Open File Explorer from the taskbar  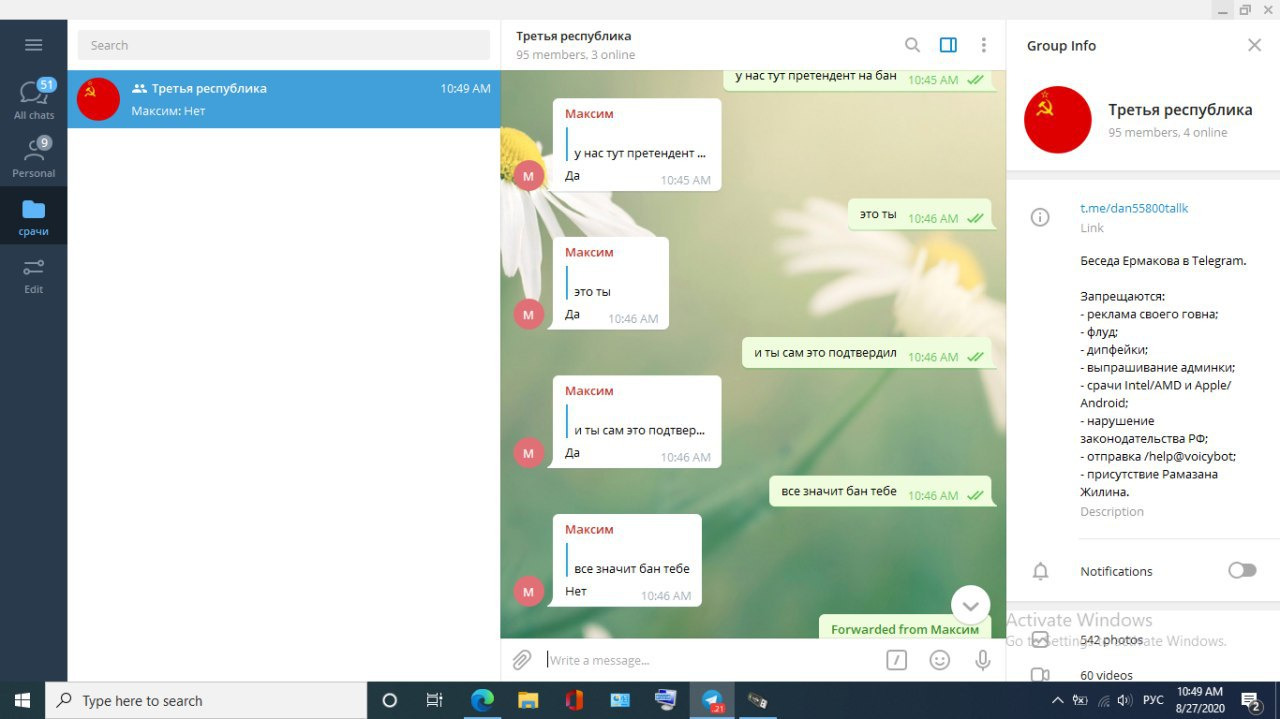click(528, 701)
